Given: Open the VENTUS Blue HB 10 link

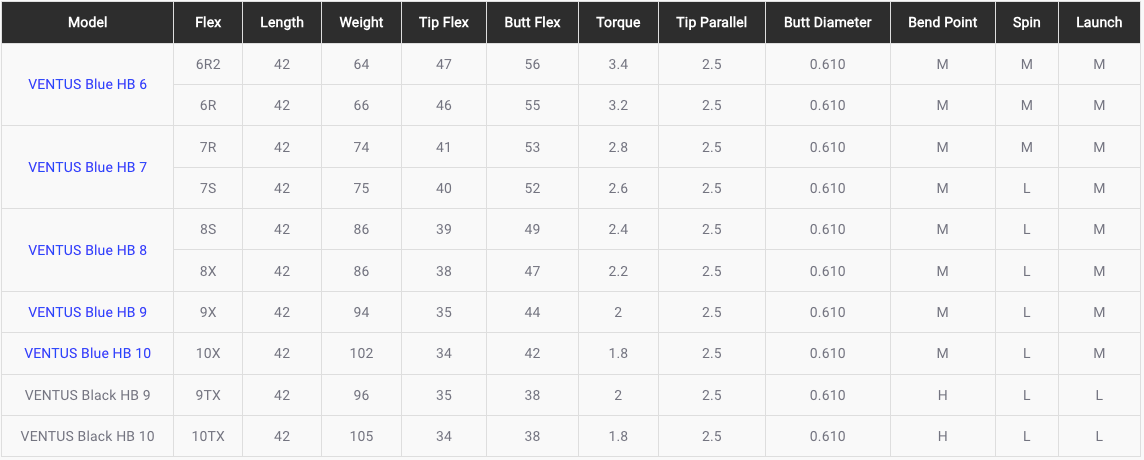Looking at the screenshot, I should click(87, 353).
